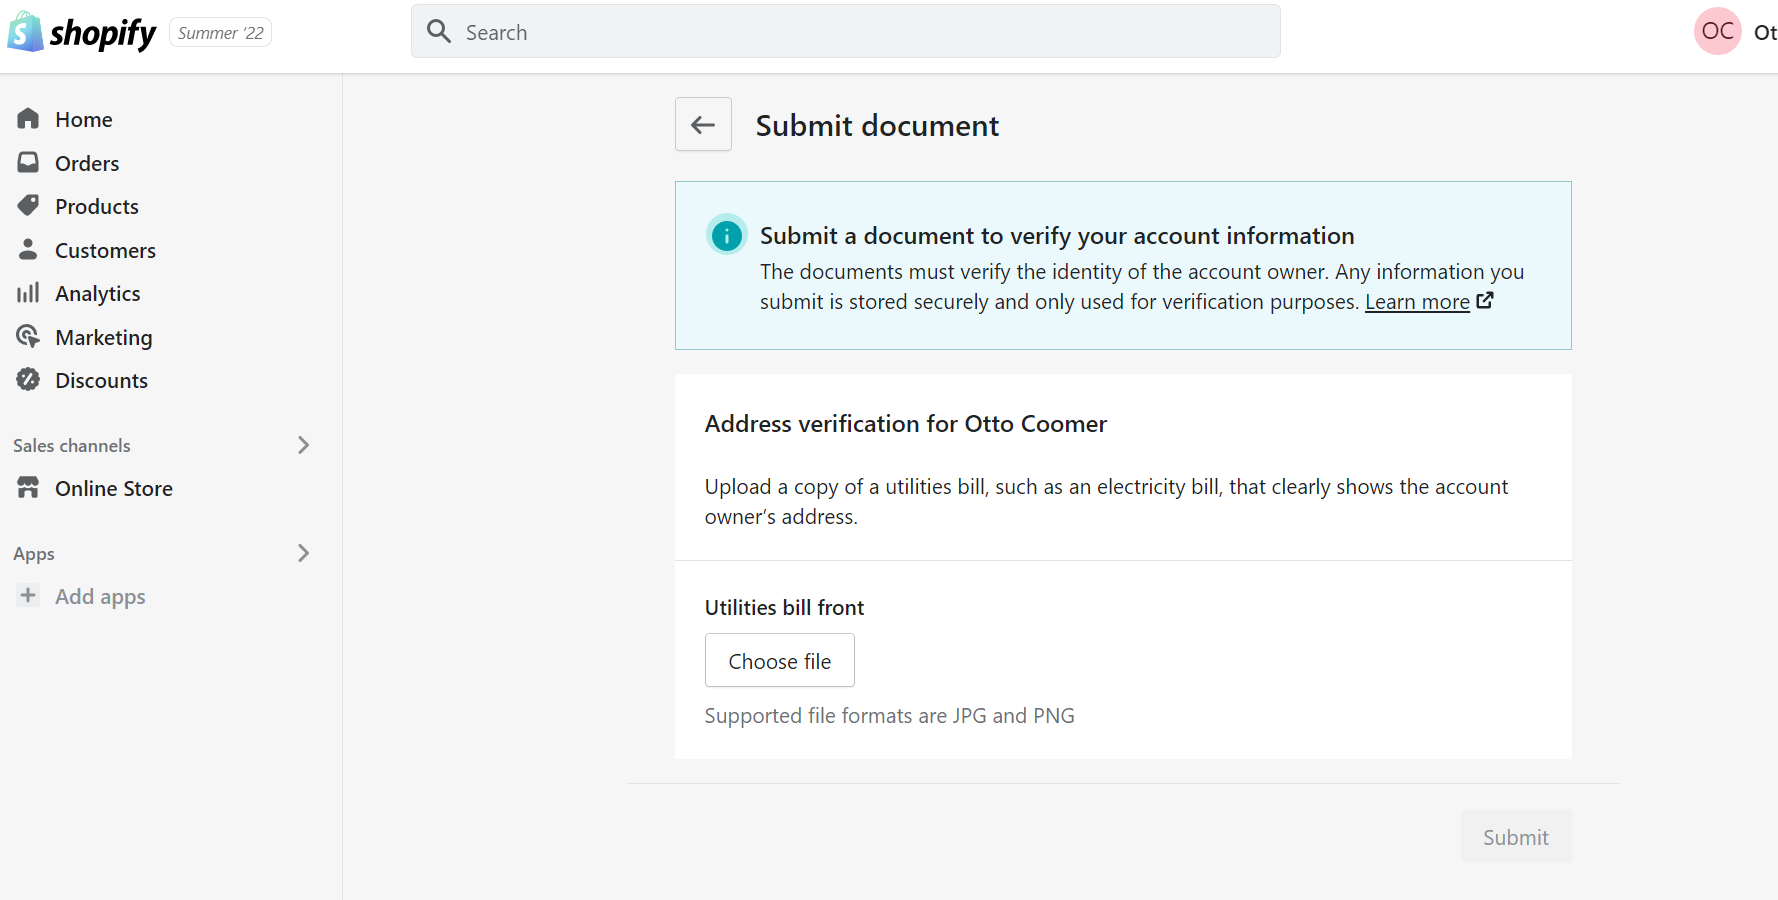Image resolution: width=1778 pixels, height=900 pixels.
Task: Open the Learn more link
Action: pyautogui.click(x=1417, y=302)
